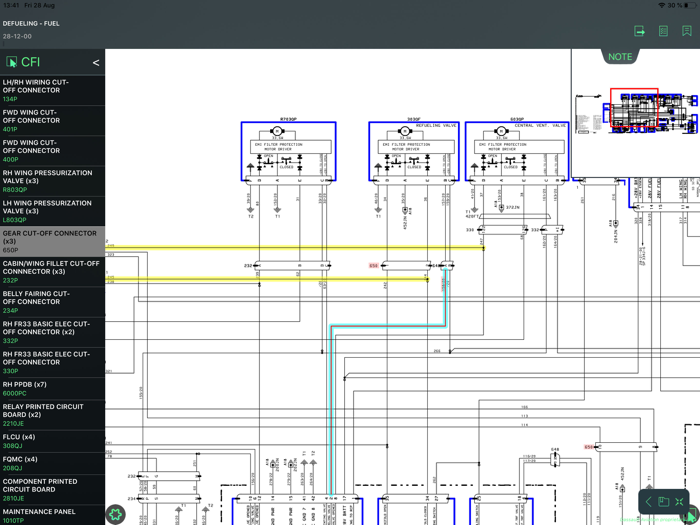Select GEAR CUT-OFF CONNECTOR 650P item
This screenshot has width=700, height=525.
(52, 241)
